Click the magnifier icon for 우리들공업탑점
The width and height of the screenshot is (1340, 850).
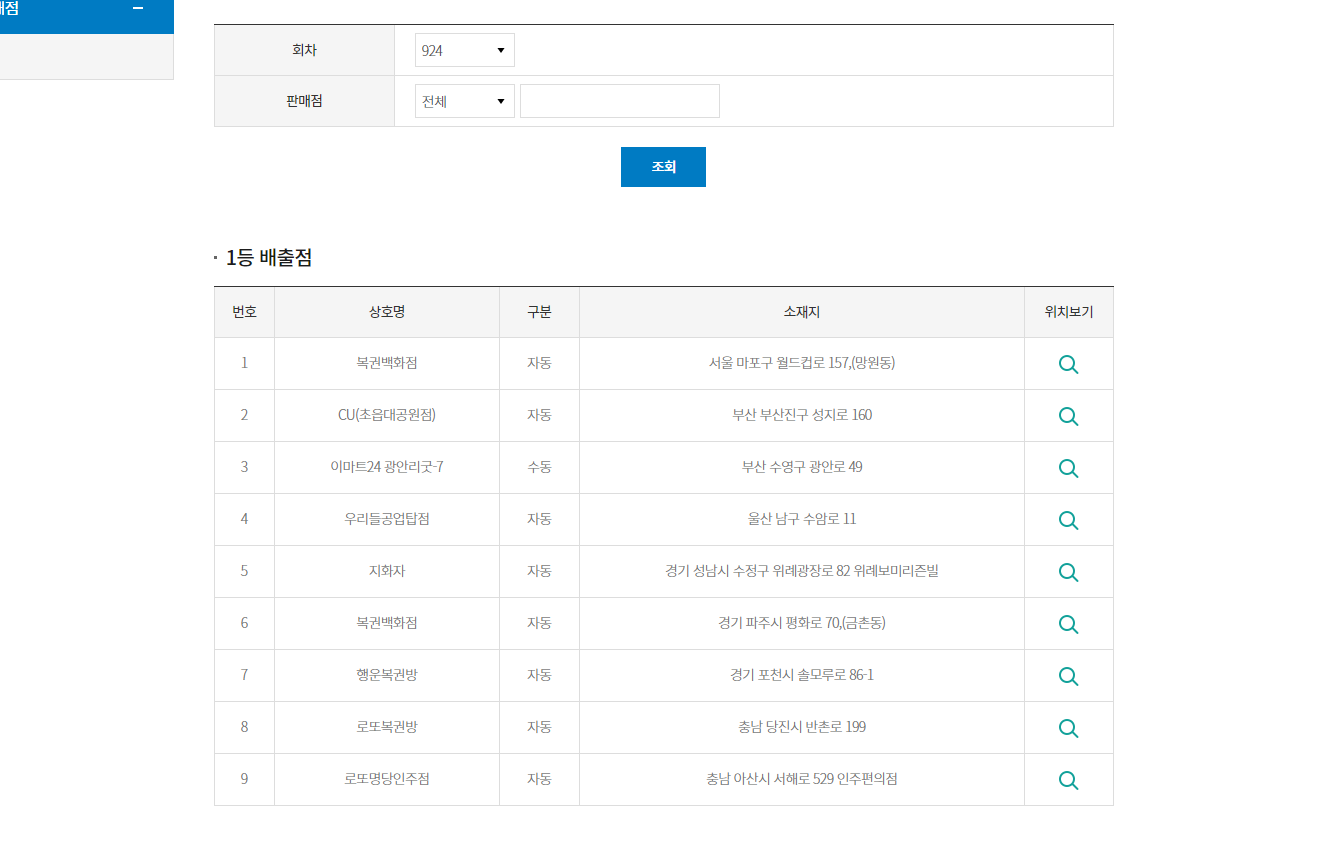point(1068,520)
